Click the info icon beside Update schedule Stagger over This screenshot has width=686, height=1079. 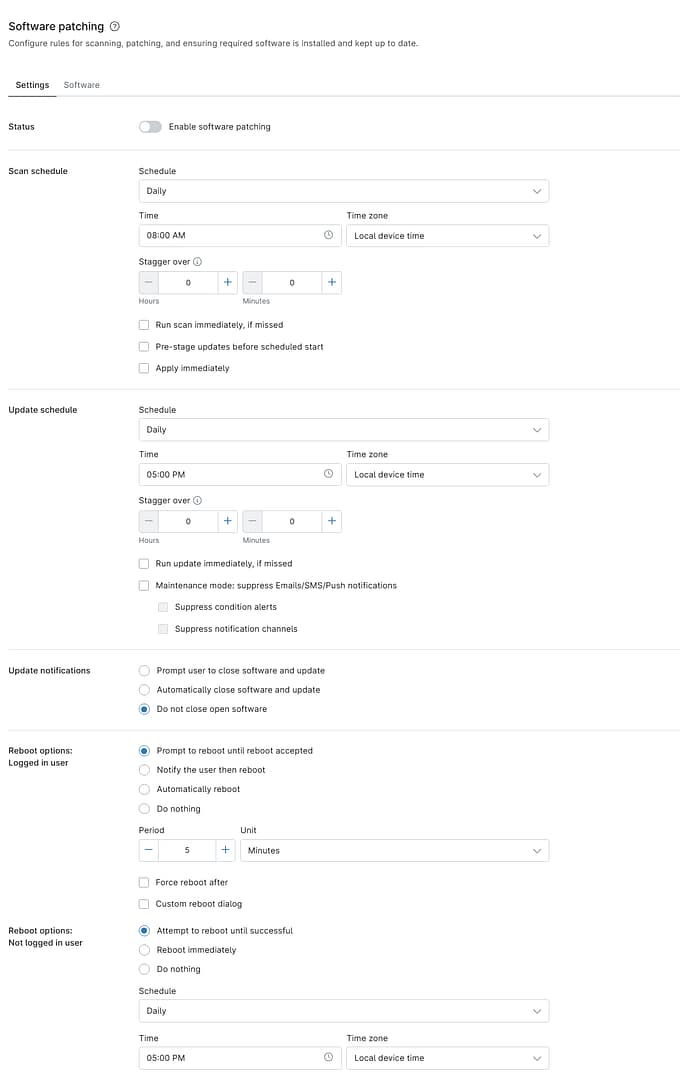click(197, 500)
